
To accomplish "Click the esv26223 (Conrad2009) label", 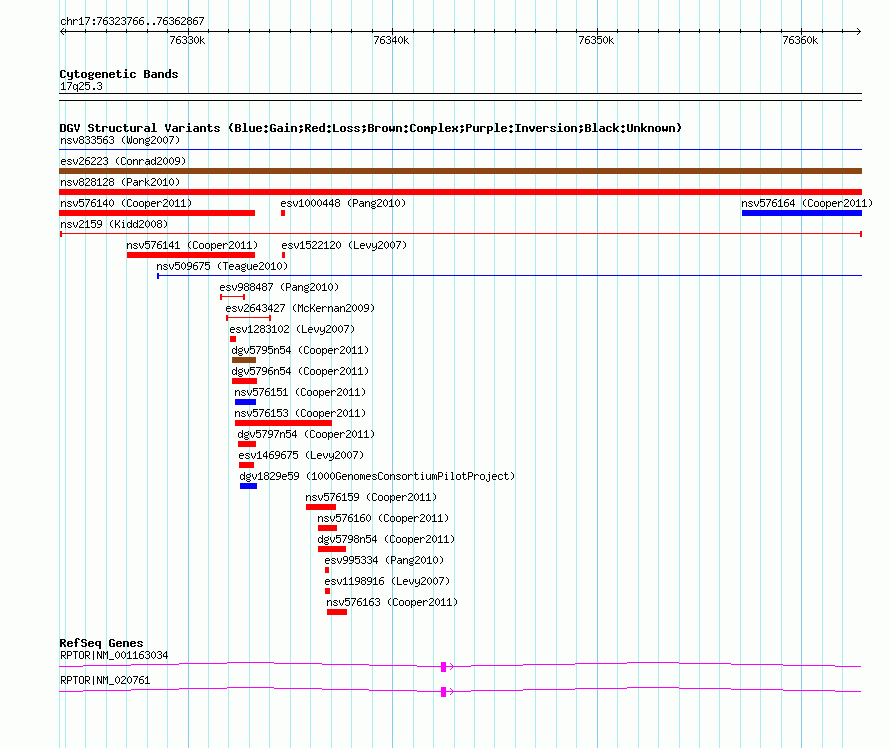I will [x=123, y=161].
